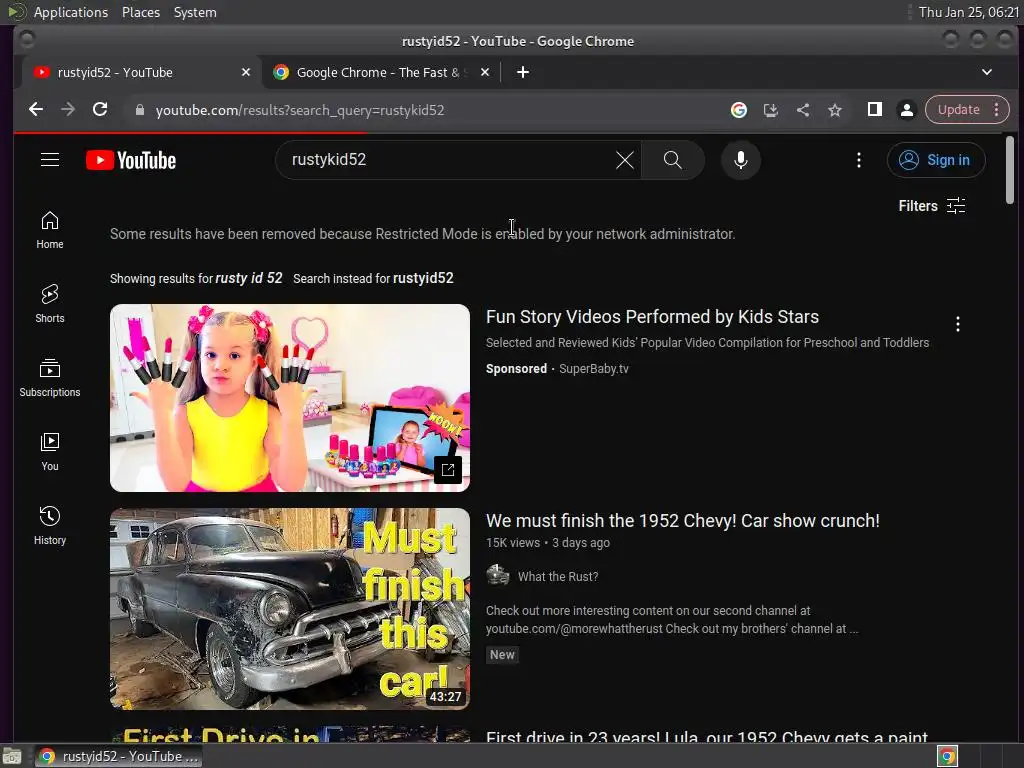Click the YouTube logo
1024x768 pixels.
[131, 160]
